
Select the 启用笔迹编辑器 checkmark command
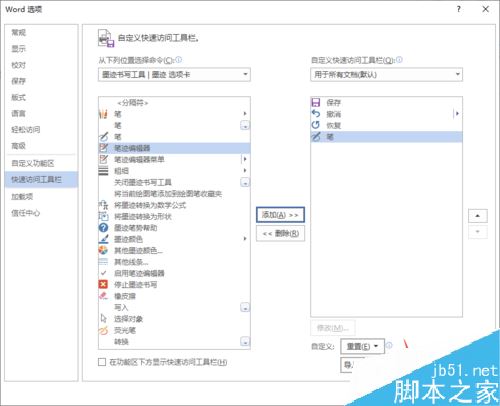[174, 273]
